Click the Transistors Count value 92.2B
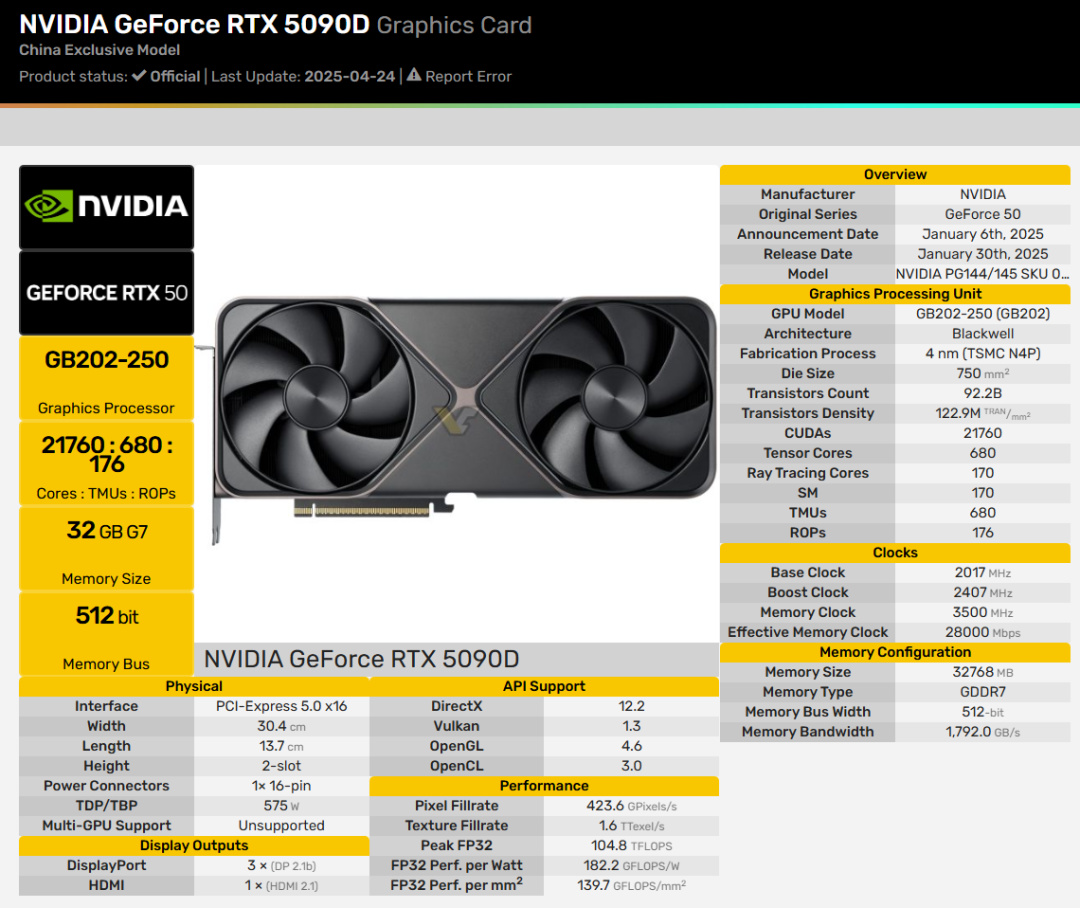Screen dimensions: 1080x908 pyautogui.click(x=983, y=393)
